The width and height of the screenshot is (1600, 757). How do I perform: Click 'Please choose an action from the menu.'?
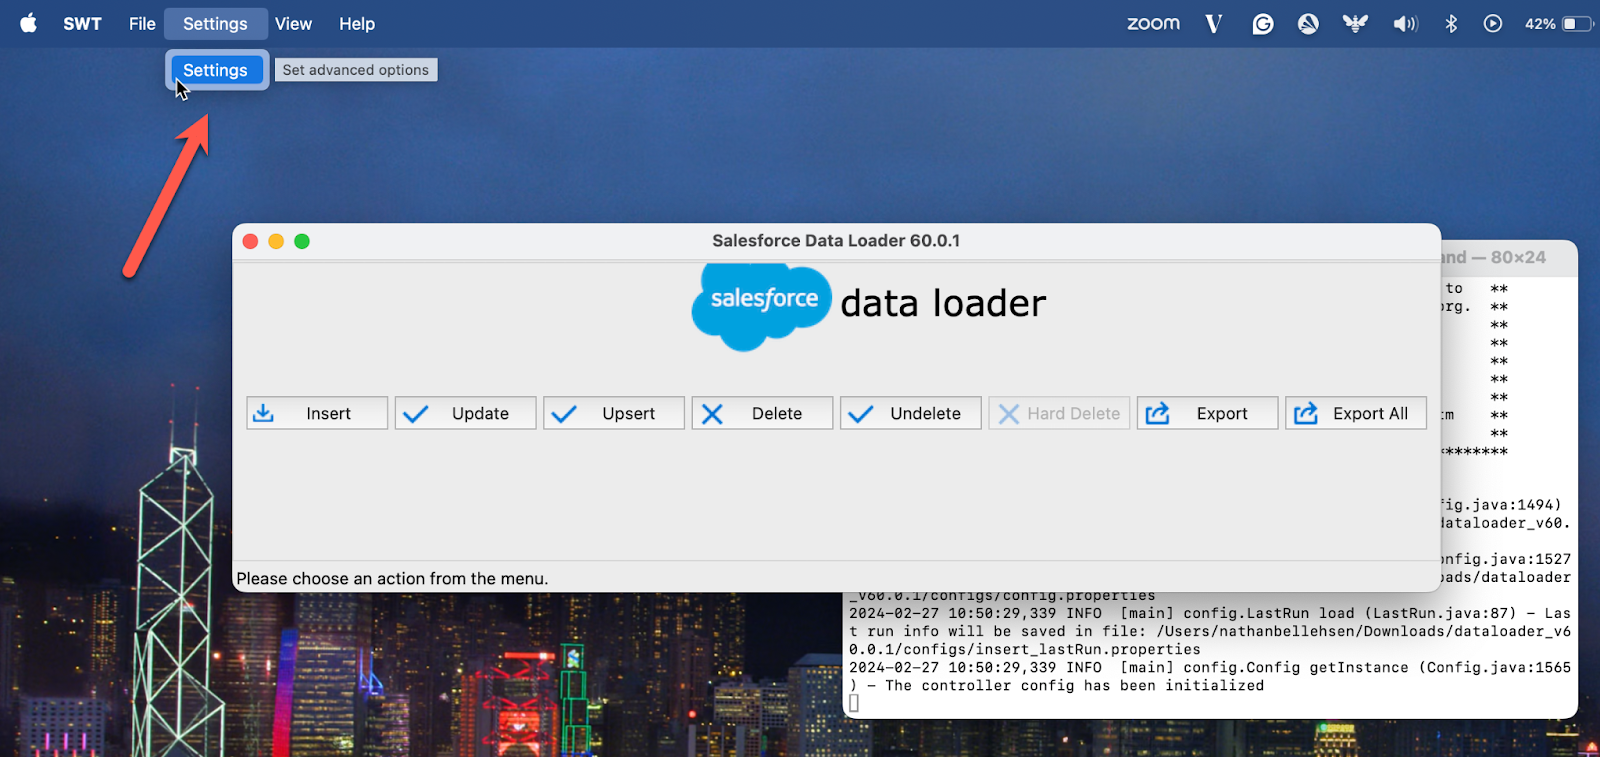[392, 578]
